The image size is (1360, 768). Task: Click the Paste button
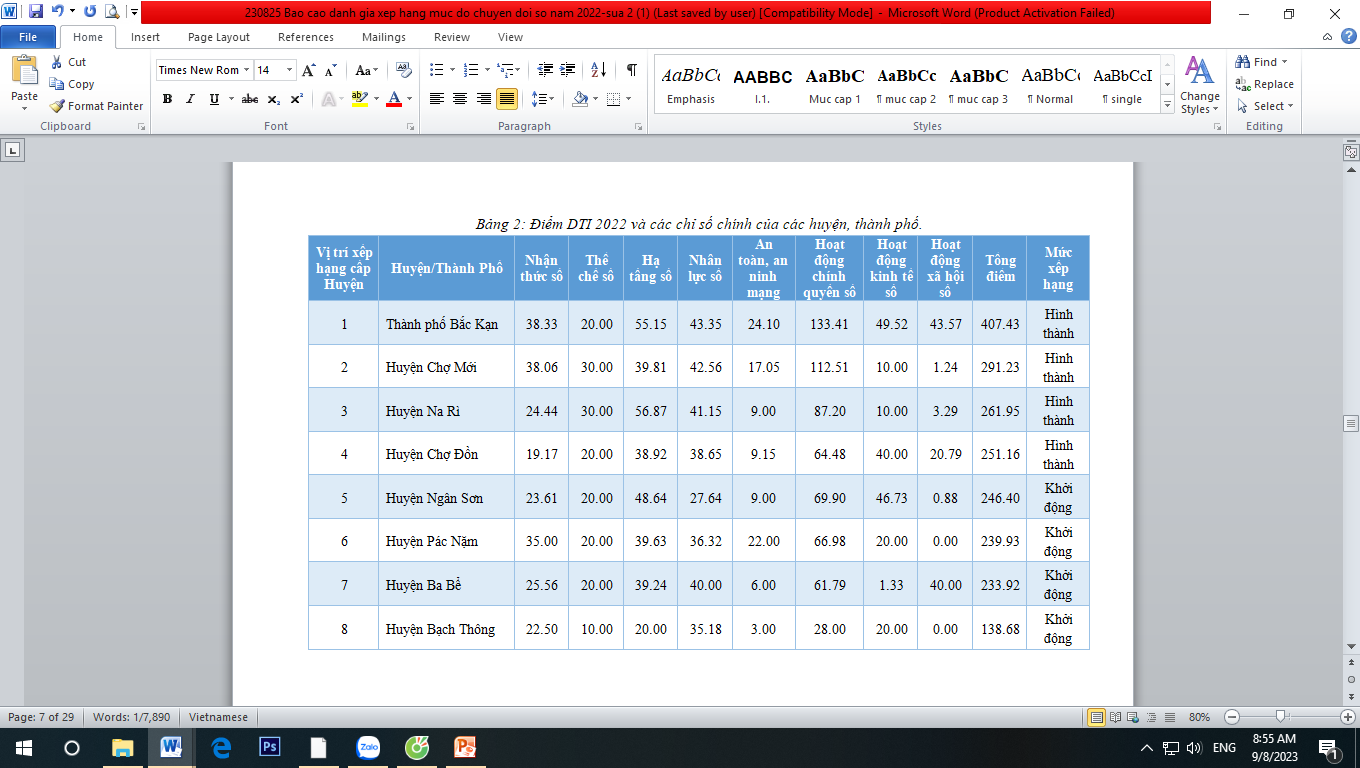(24, 83)
